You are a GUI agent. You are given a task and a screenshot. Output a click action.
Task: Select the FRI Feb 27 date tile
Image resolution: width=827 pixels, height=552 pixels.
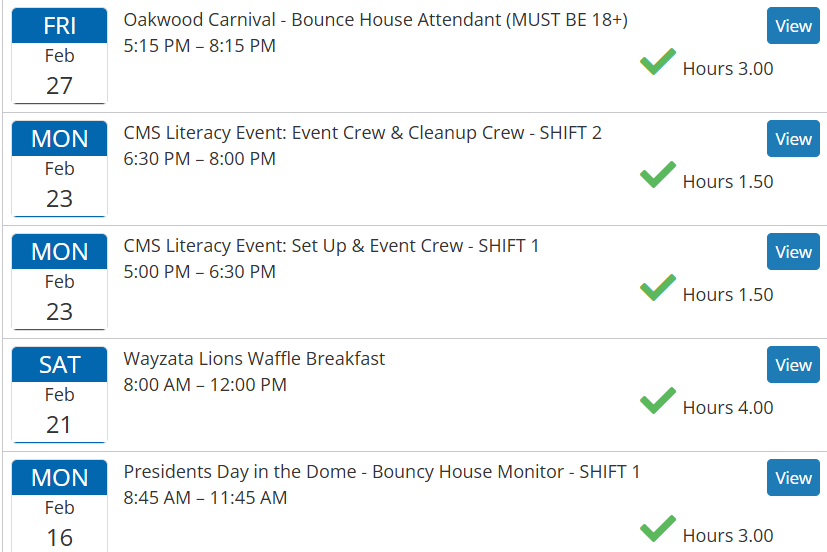pyautogui.click(x=59, y=56)
